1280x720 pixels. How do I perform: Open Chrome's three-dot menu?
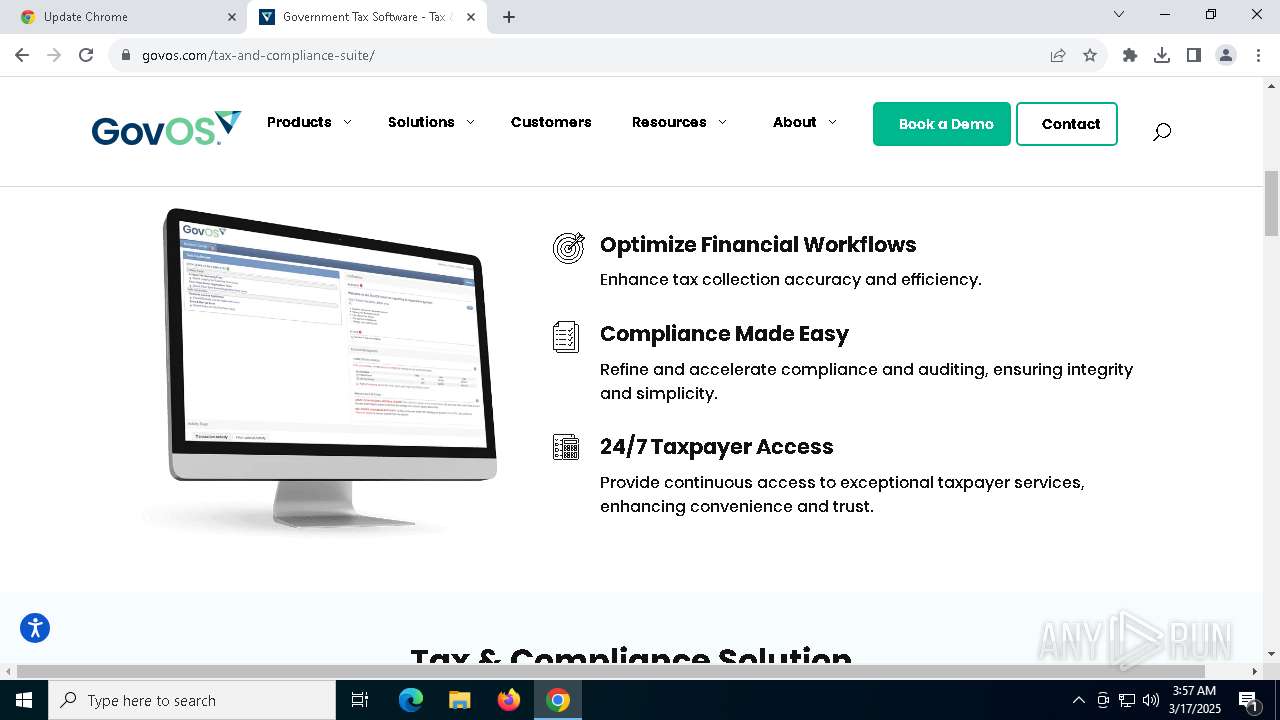pyautogui.click(x=1257, y=55)
